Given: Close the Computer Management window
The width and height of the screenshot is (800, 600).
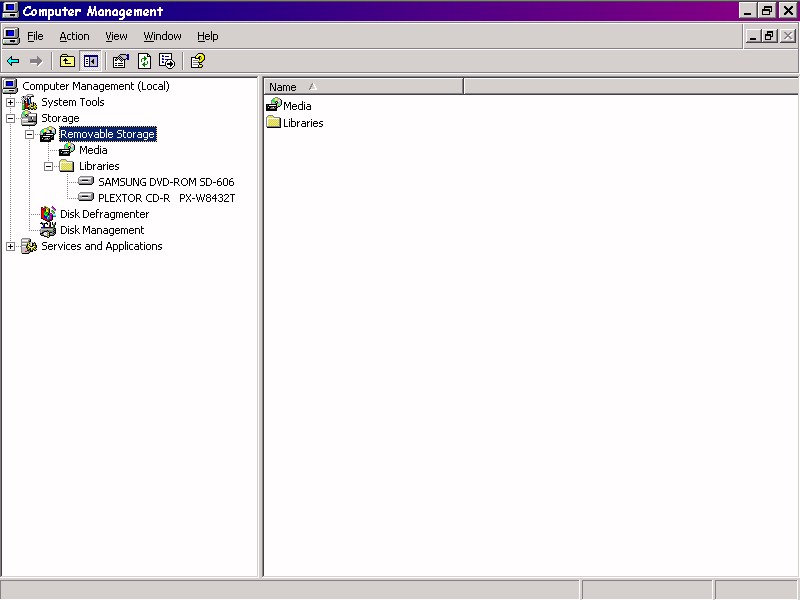Looking at the screenshot, I should [x=788, y=11].
